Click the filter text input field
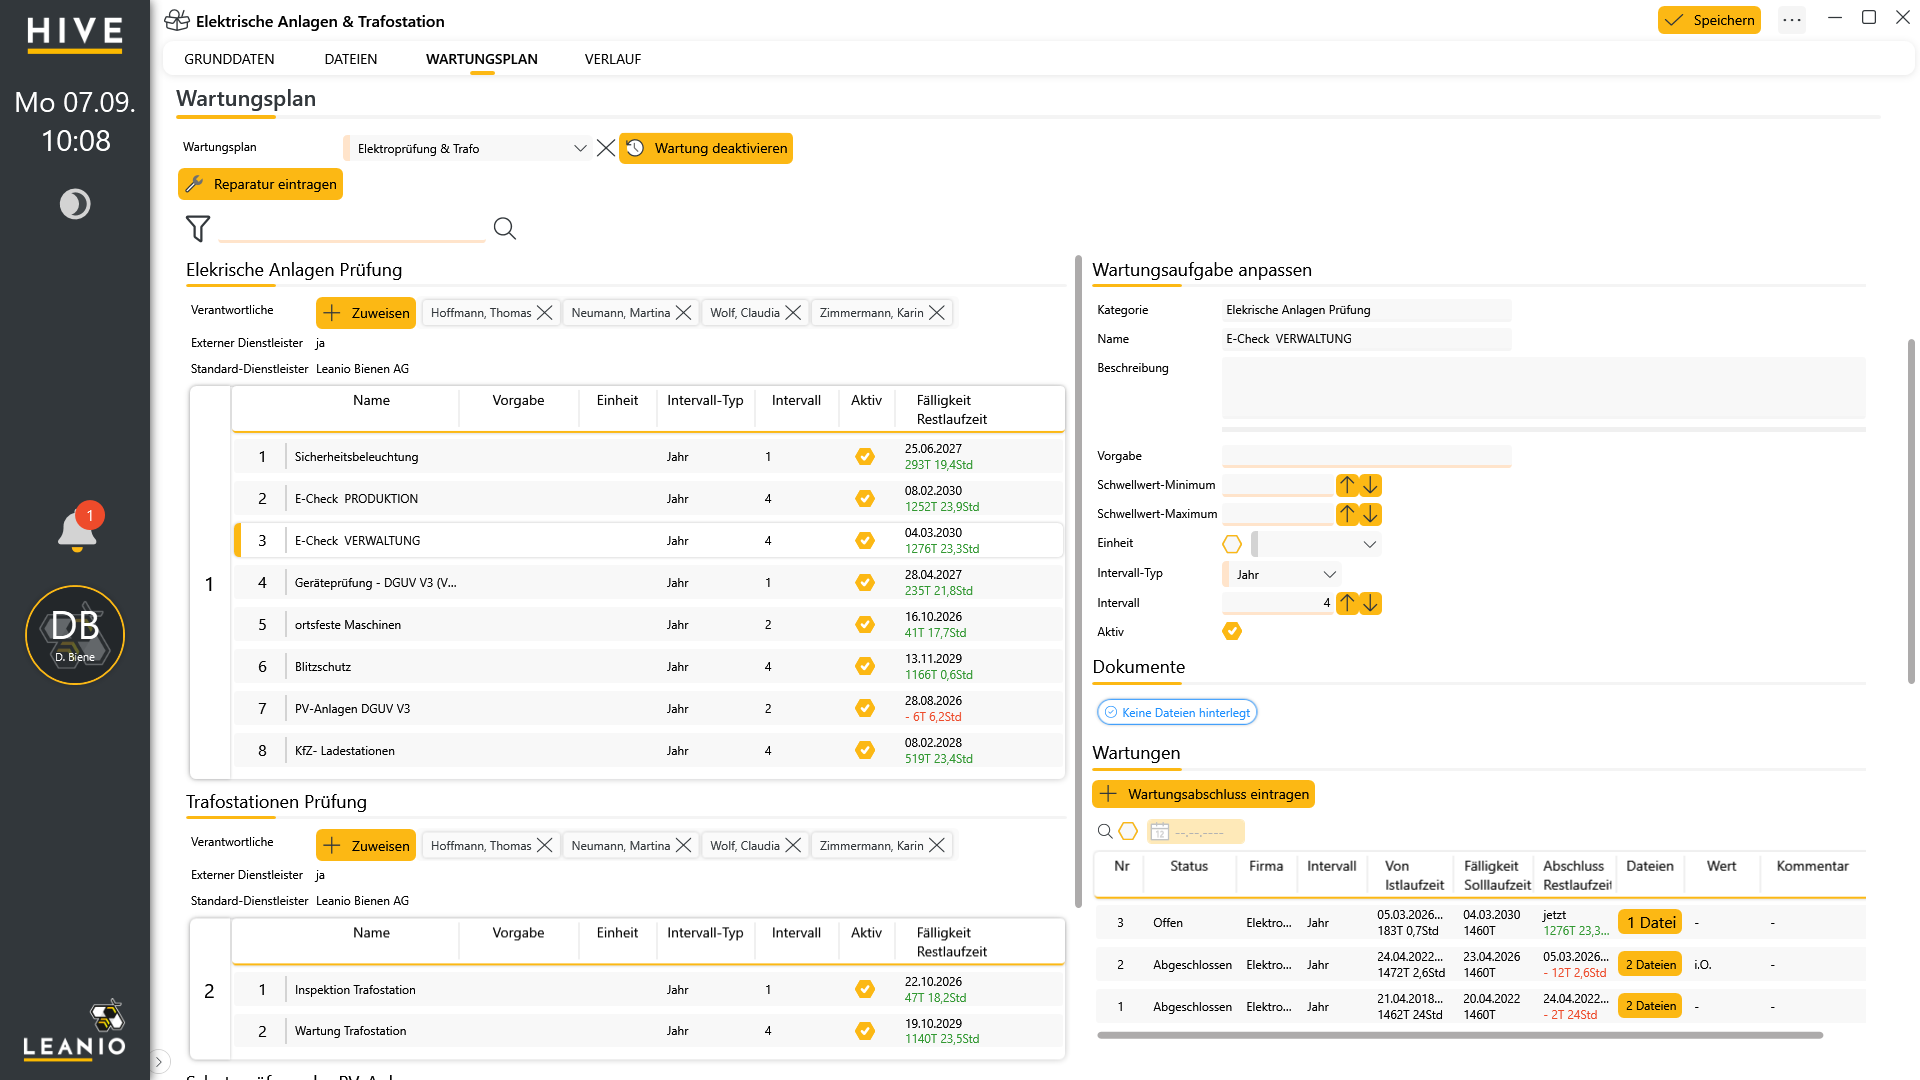This screenshot has height=1080, width=1920. coord(352,229)
